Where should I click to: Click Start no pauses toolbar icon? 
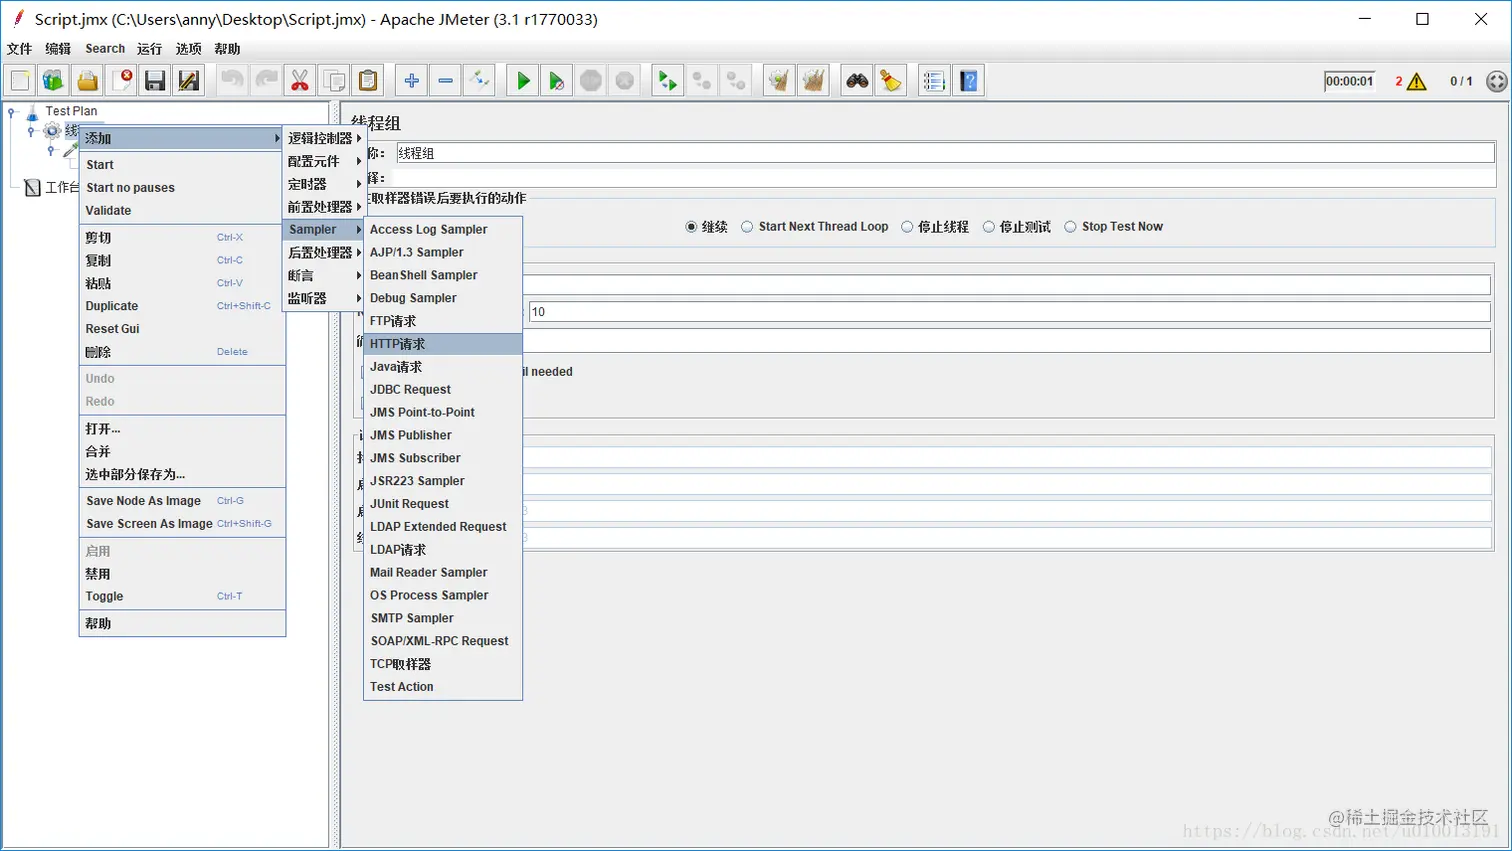(x=557, y=81)
